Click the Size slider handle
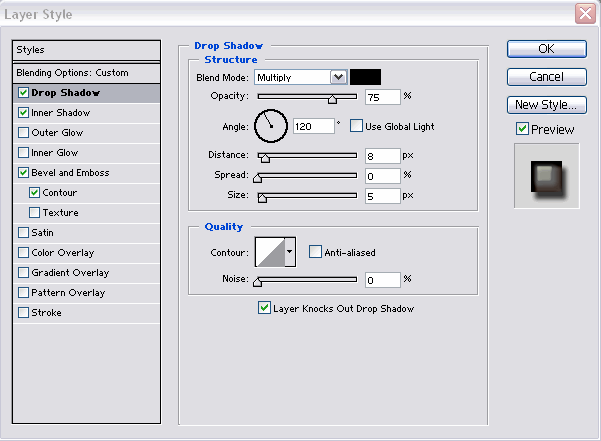This screenshot has height=441, width=601. click(262, 198)
